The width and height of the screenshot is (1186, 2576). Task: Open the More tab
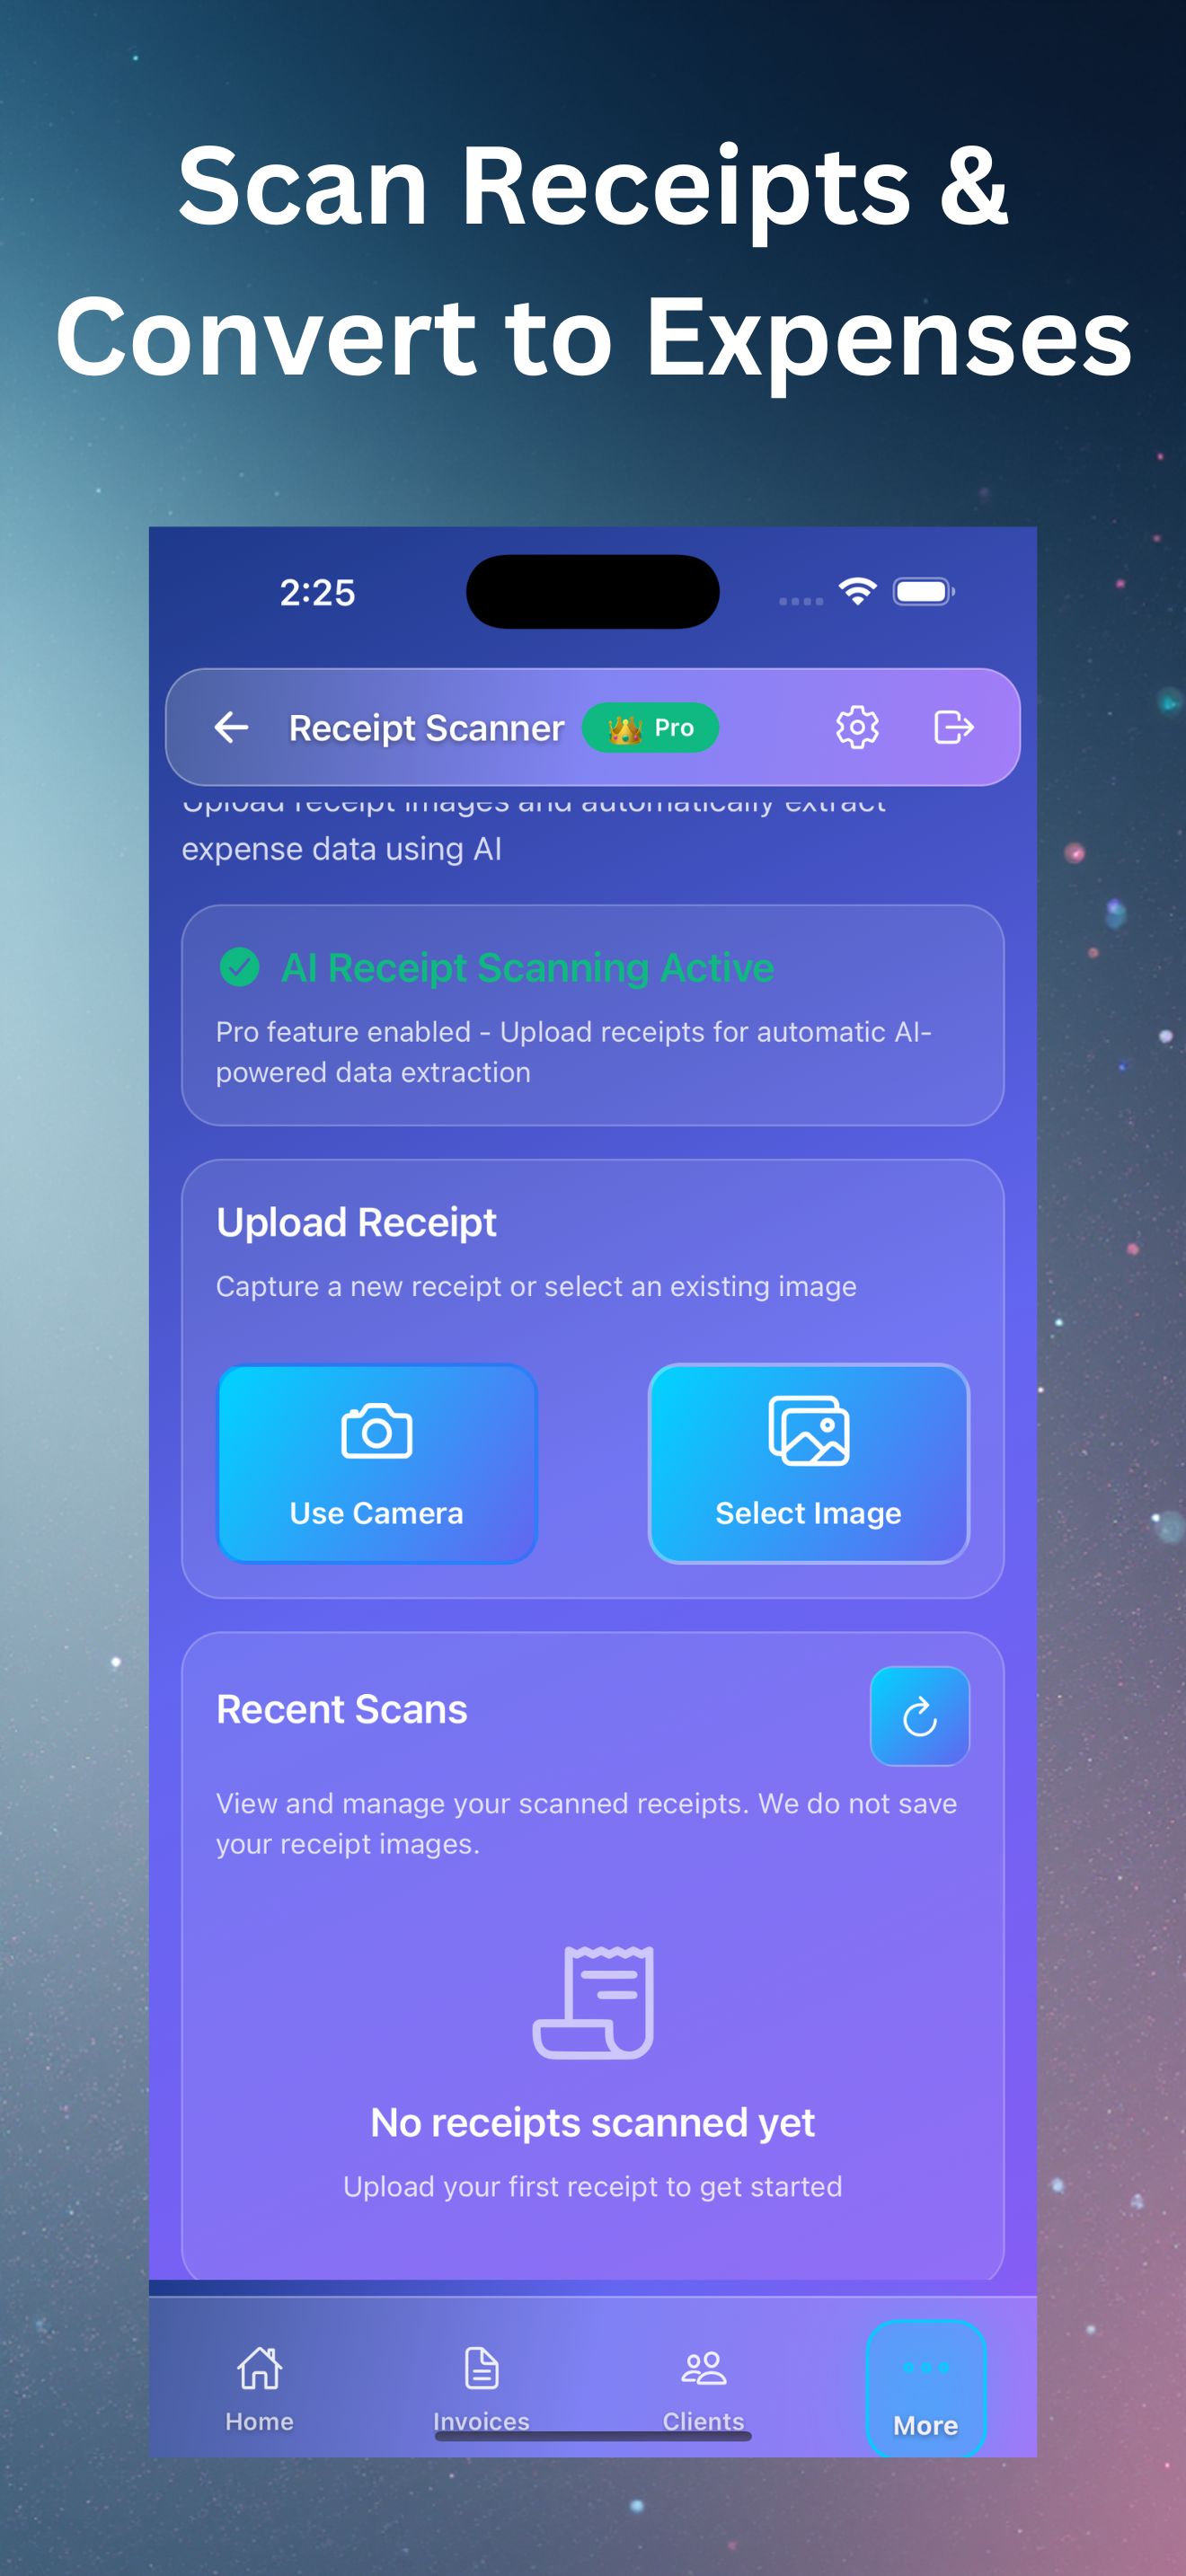pyautogui.click(x=926, y=2388)
